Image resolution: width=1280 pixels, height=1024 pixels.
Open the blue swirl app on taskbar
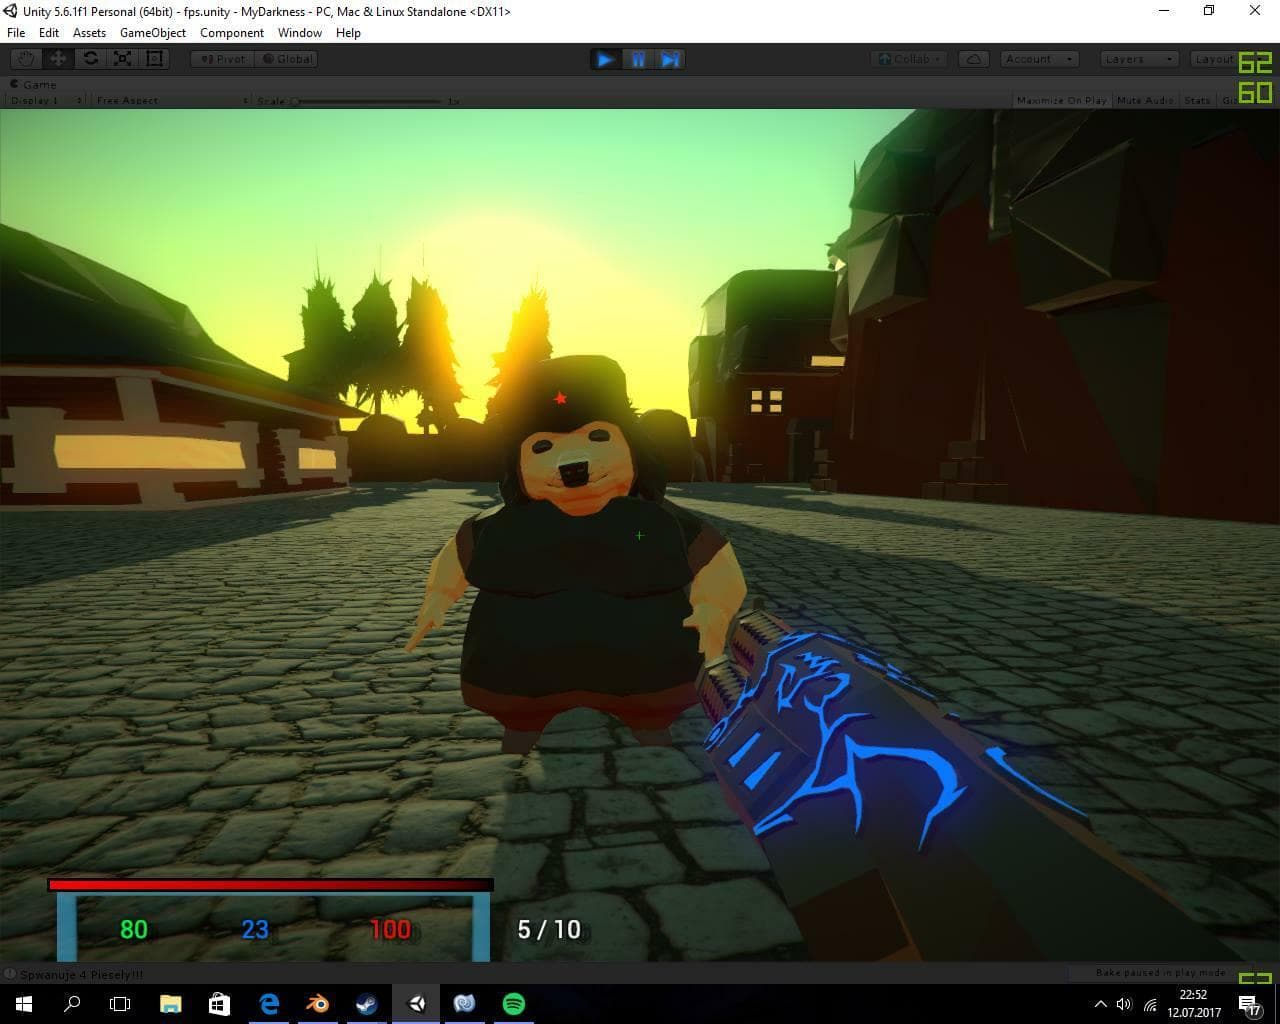coord(465,1004)
